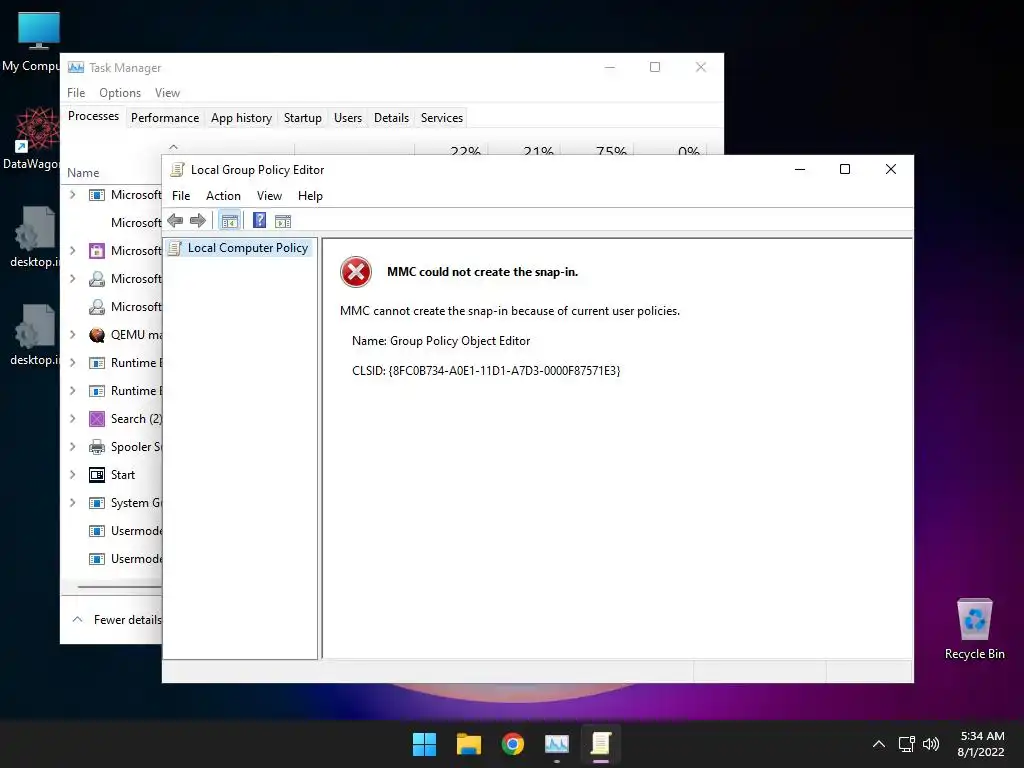Image resolution: width=1024 pixels, height=768 pixels.
Task: Click 'MMC could not create the snap-in.' heading
Action: (x=483, y=272)
